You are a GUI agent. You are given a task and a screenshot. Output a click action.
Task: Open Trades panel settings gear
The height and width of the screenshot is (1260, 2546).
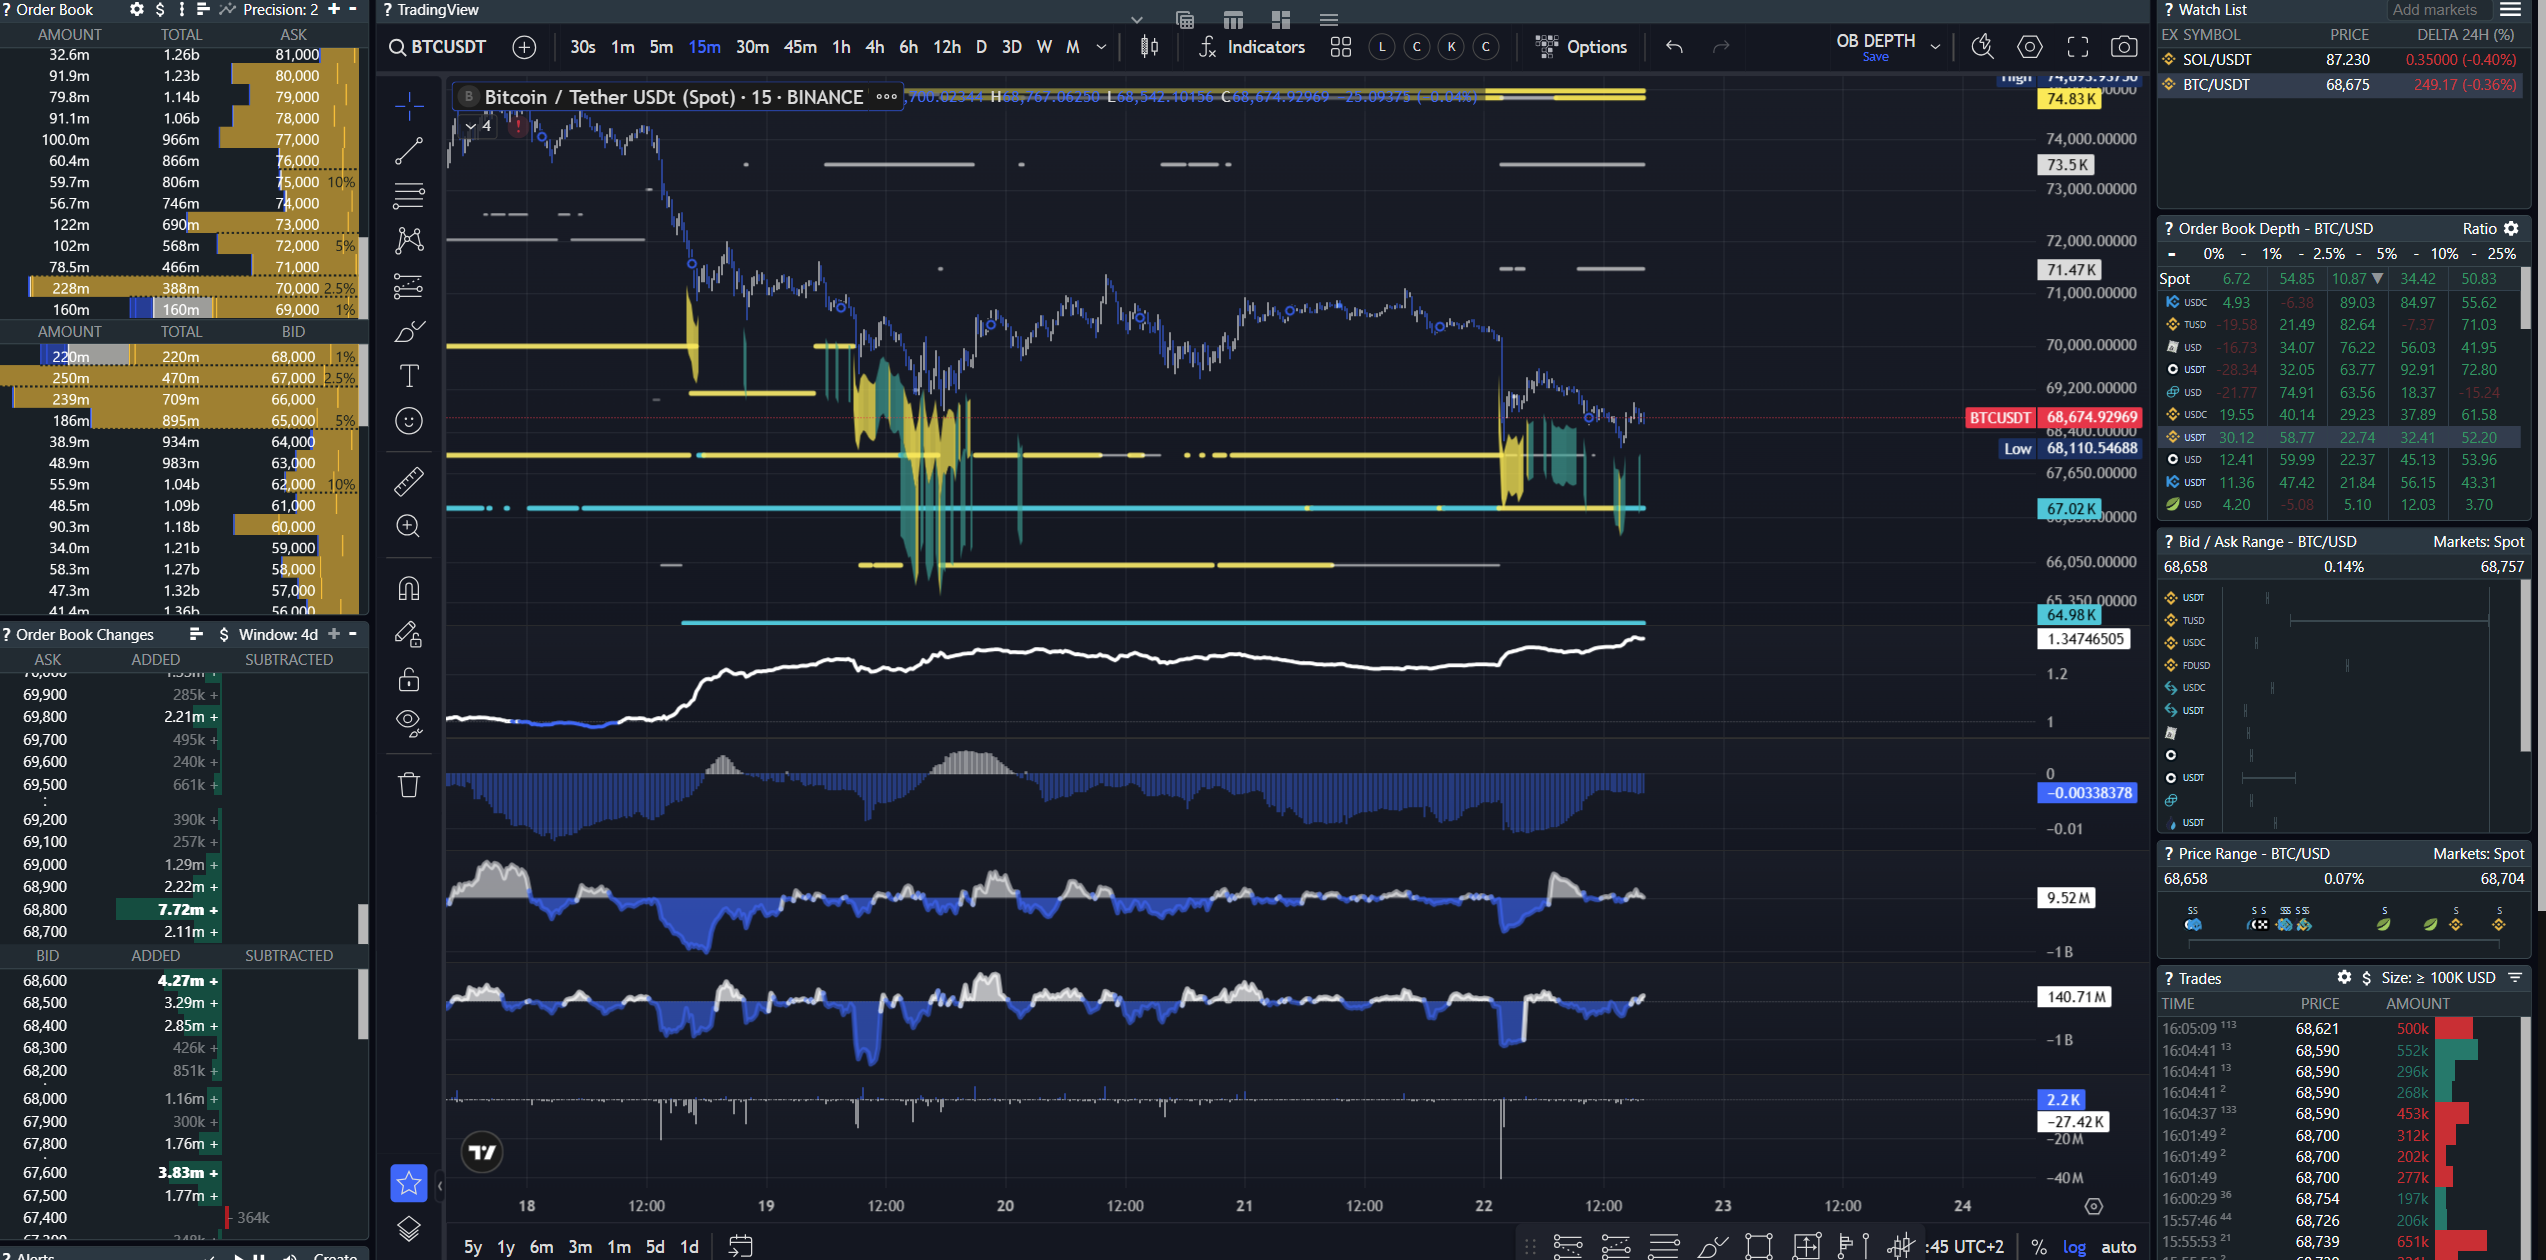[2344, 978]
